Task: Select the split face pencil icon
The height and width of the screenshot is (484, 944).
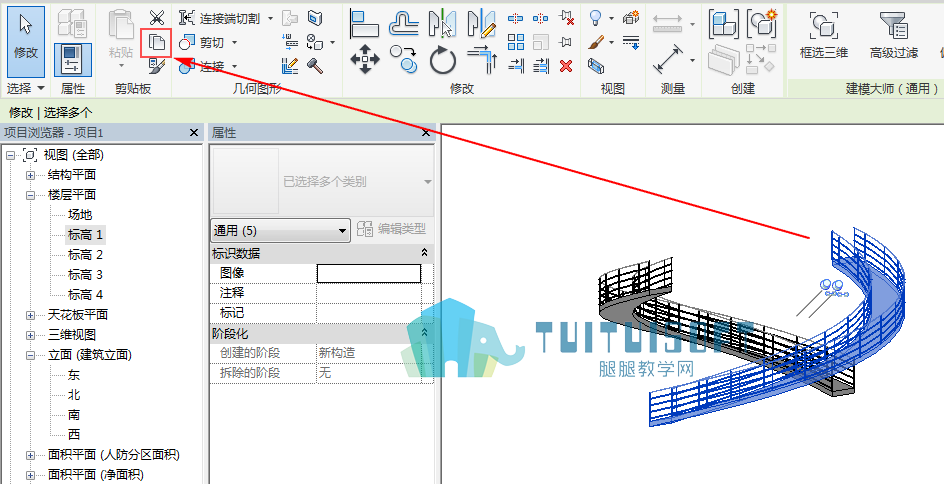Action: click(290, 66)
